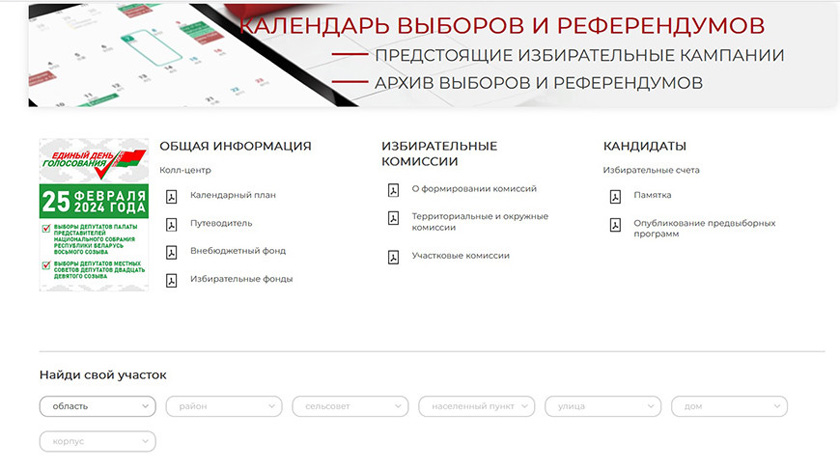Open the сельсовет dropdown list
Screen dimensions: 840x469
[x=350, y=406]
